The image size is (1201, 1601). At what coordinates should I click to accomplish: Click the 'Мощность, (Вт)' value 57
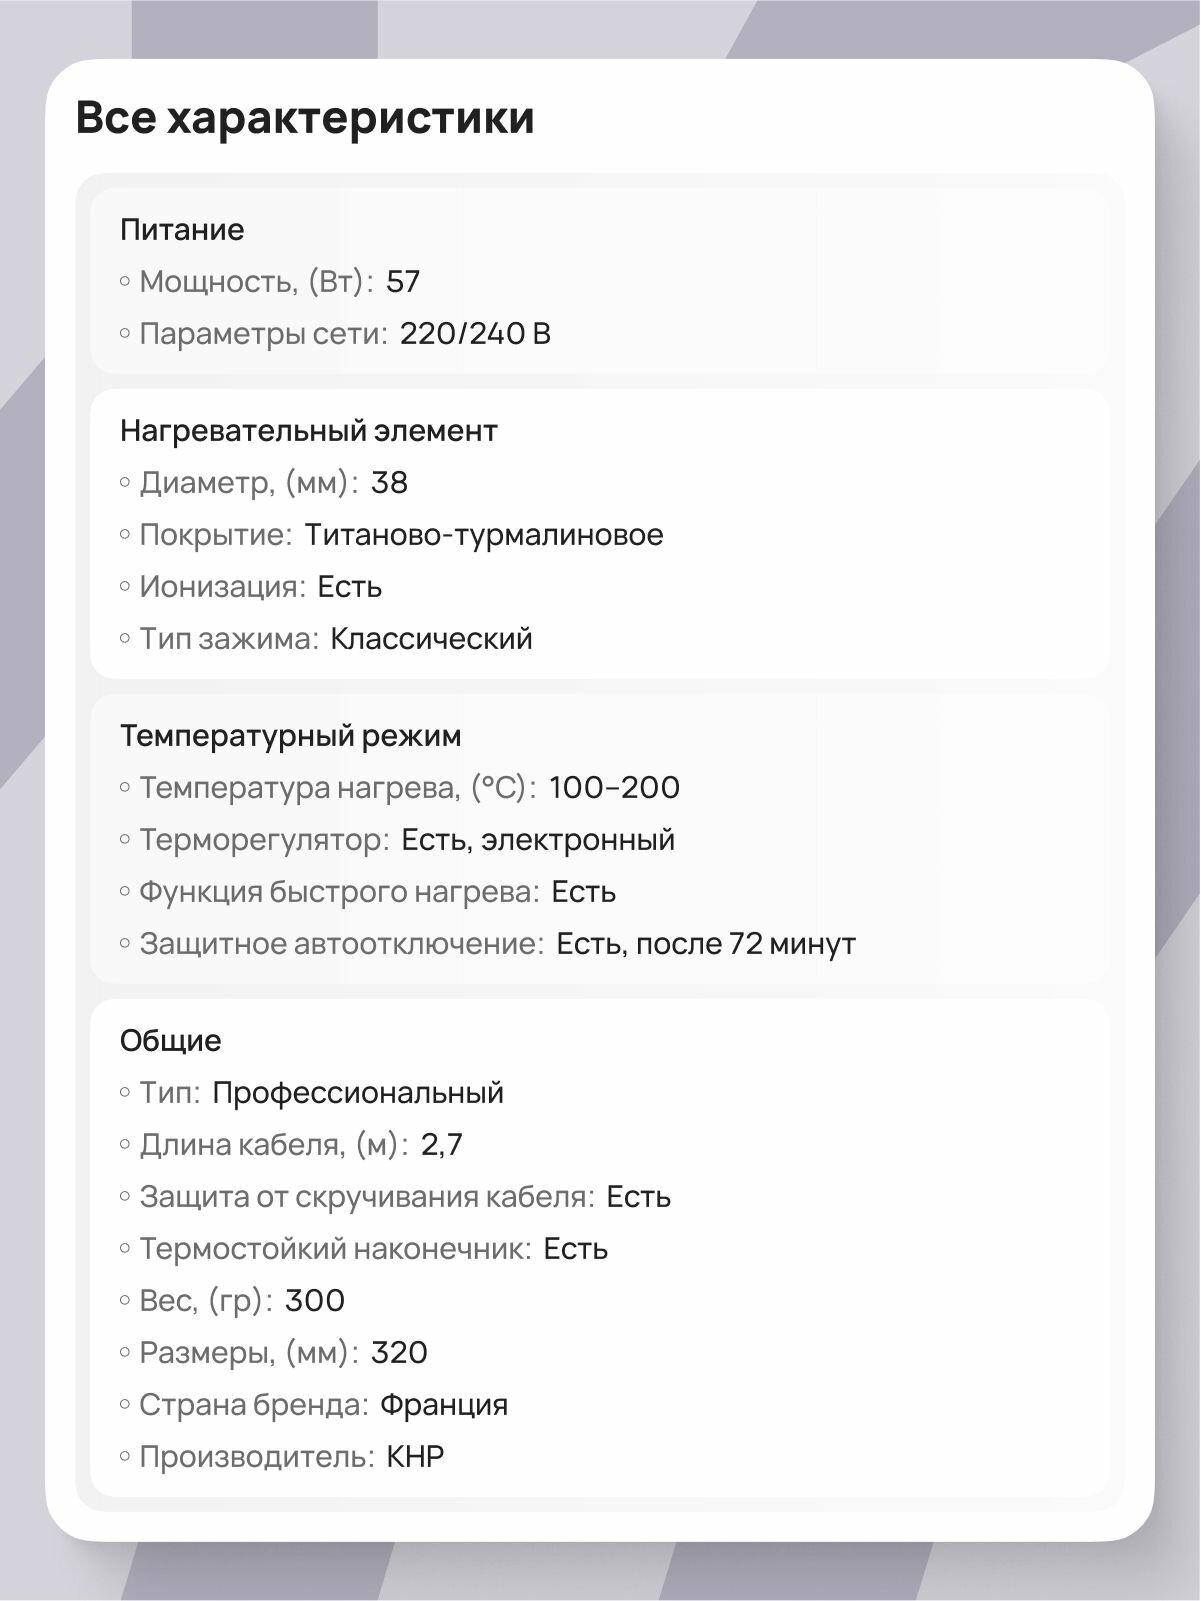click(403, 282)
